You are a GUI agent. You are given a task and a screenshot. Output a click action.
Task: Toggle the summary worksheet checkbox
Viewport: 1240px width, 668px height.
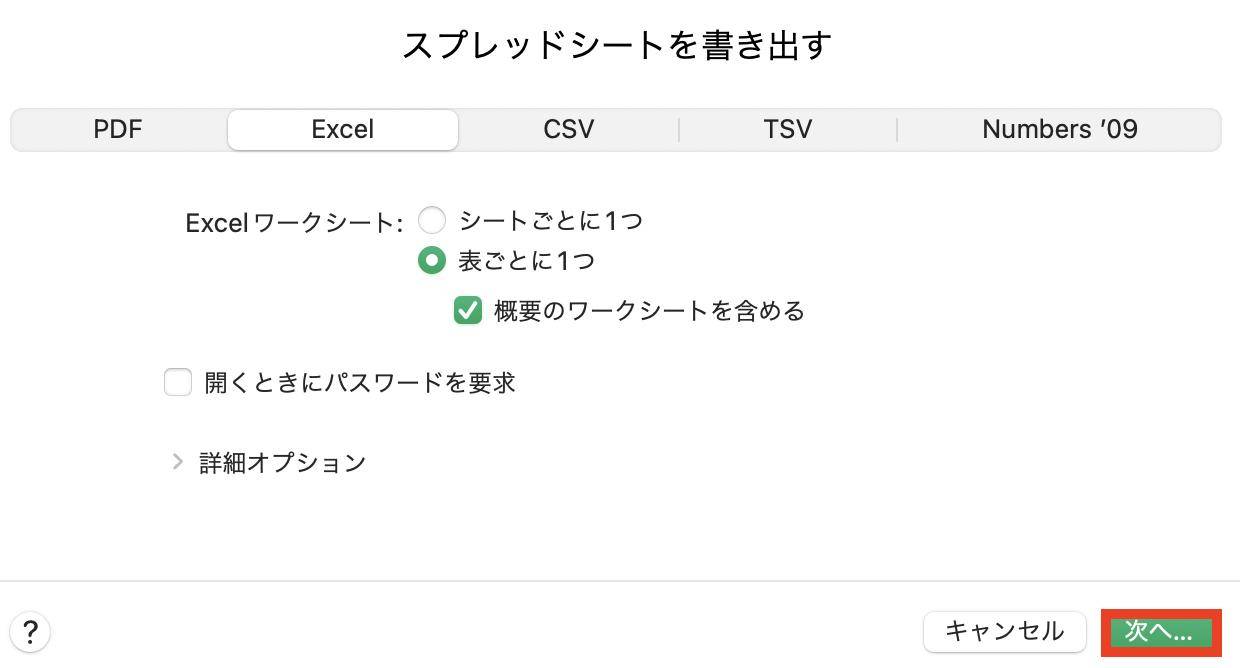[467, 311]
